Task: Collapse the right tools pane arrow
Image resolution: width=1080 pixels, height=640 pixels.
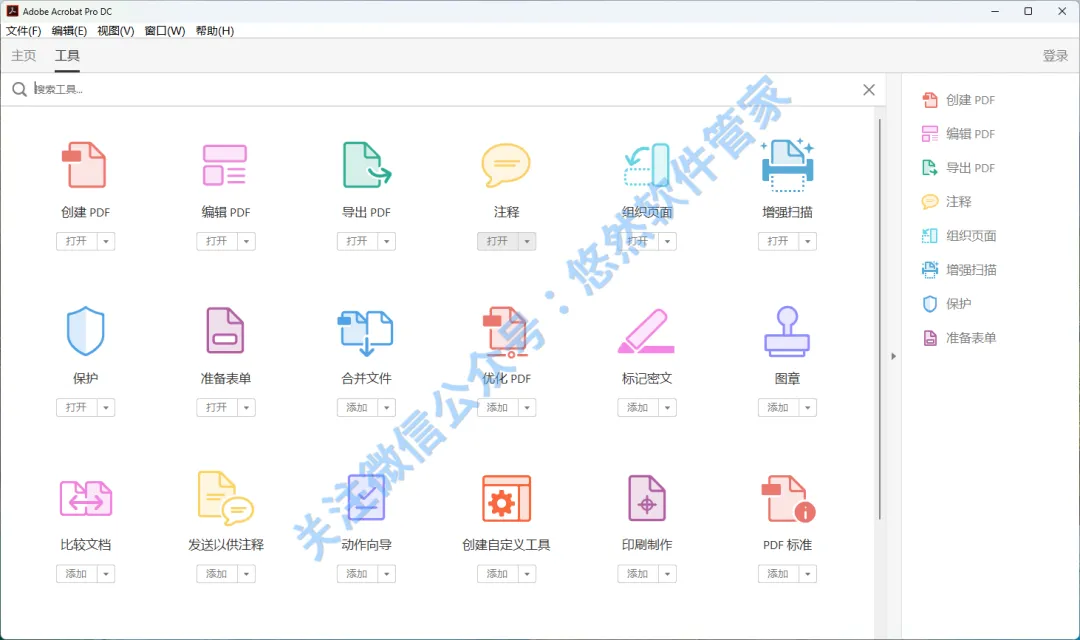Action: coord(893,356)
